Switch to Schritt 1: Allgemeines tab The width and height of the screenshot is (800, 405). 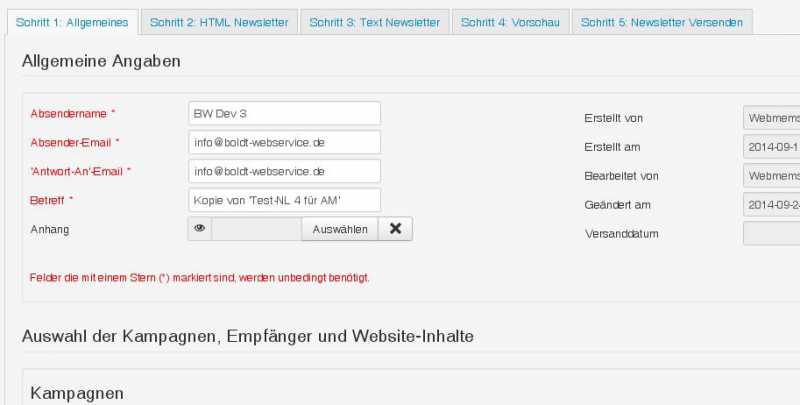pos(71,22)
